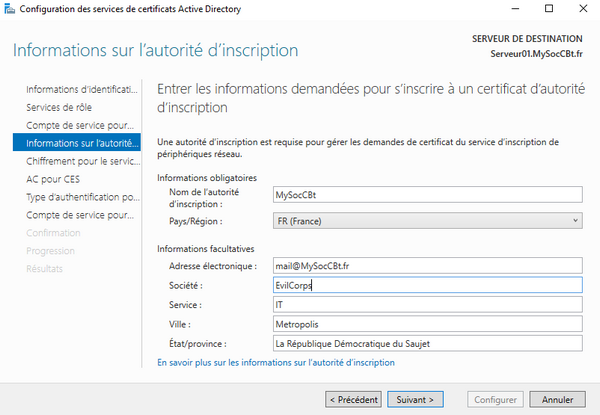600x415 pixels.
Task: Focus the Société field containing EvilCorps
Action: coord(427,285)
